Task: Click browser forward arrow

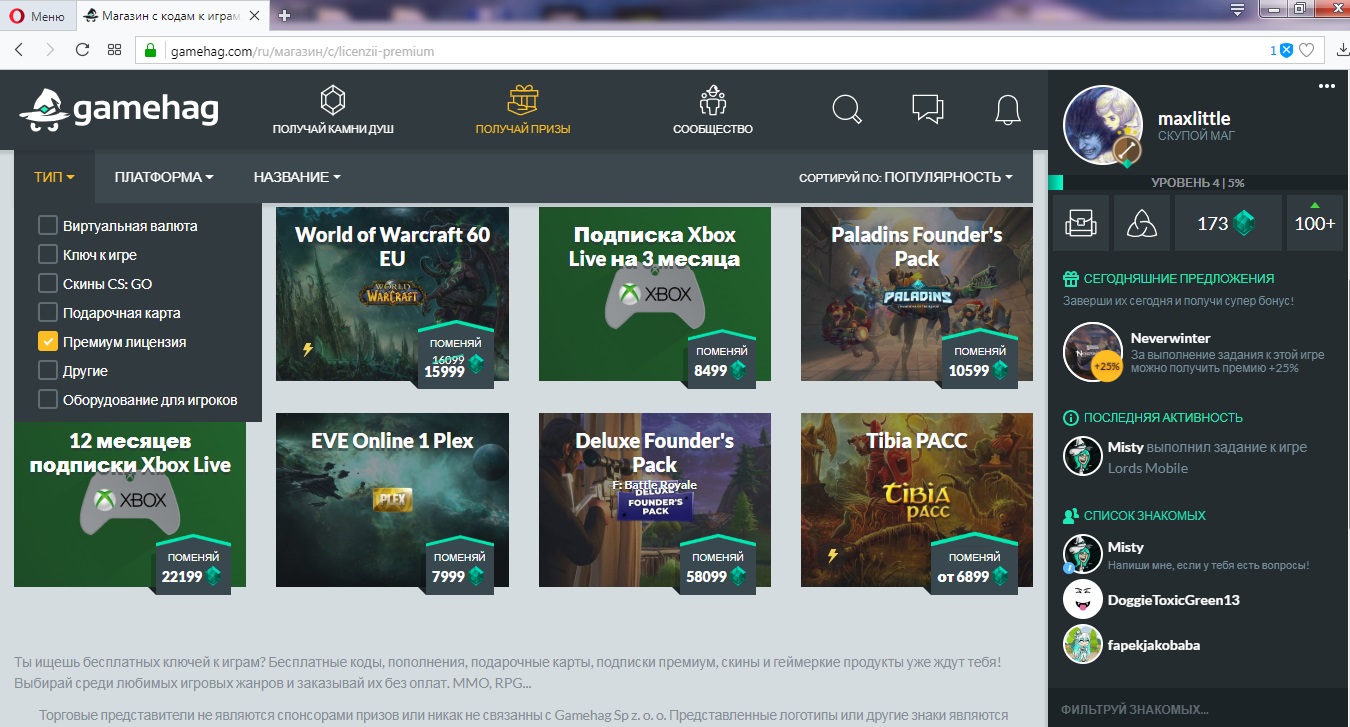Action: (x=50, y=50)
